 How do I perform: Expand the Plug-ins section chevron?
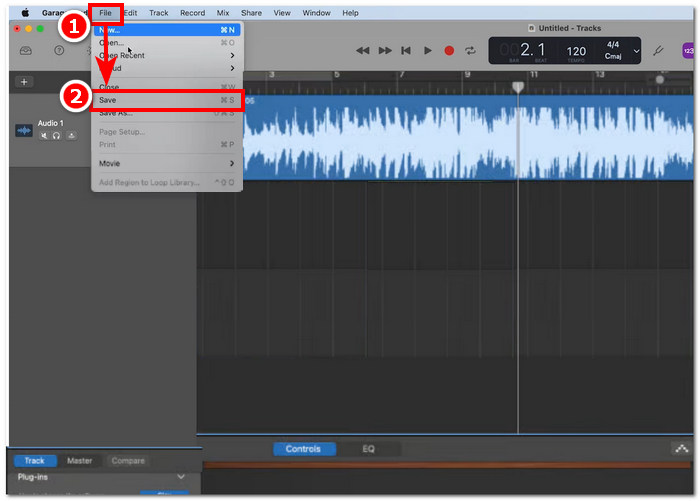coord(181,477)
